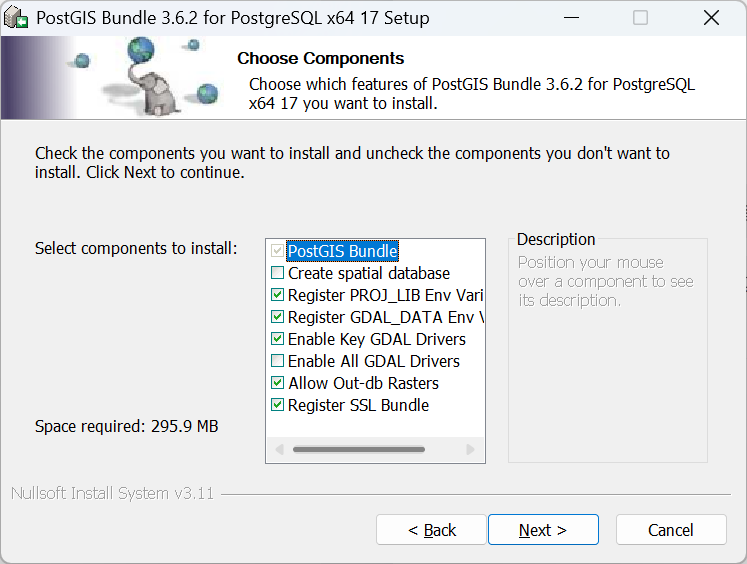Select the Enable All GDAL Drivers label
The image size is (747, 564).
point(374,361)
